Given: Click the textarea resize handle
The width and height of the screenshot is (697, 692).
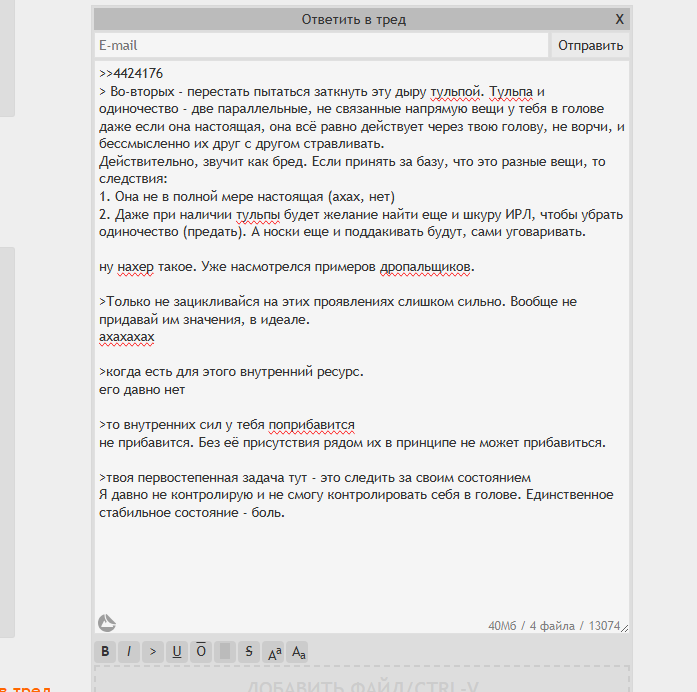Looking at the screenshot, I should click(x=625, y=627).
